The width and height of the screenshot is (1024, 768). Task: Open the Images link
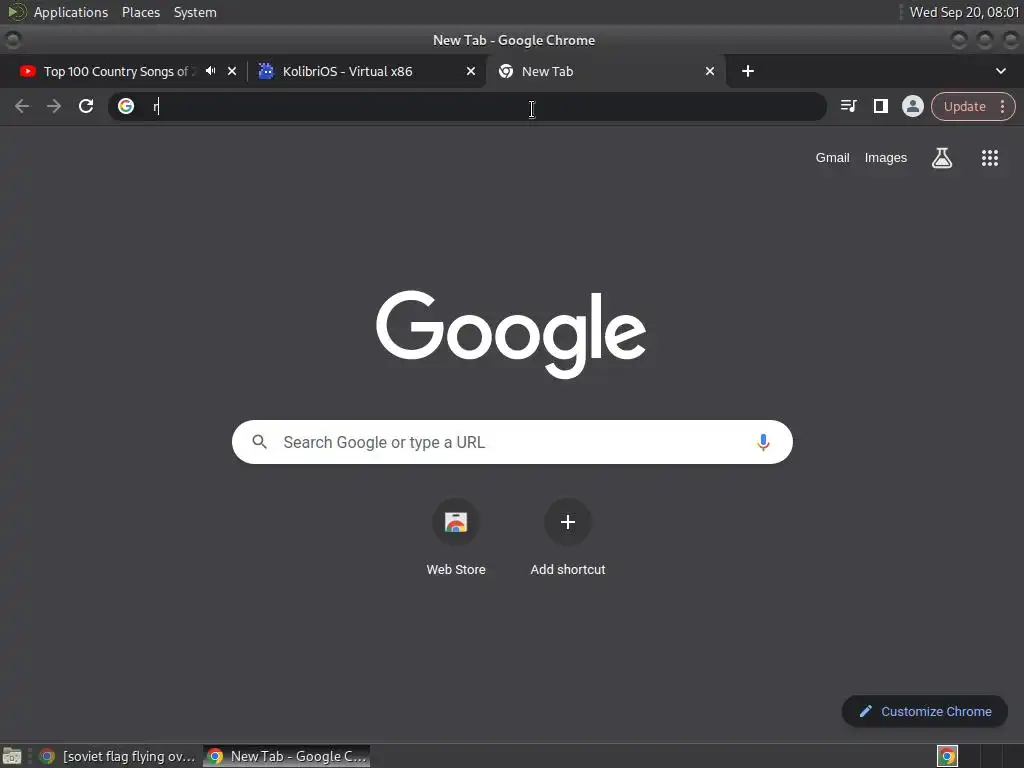coord(886,157)
